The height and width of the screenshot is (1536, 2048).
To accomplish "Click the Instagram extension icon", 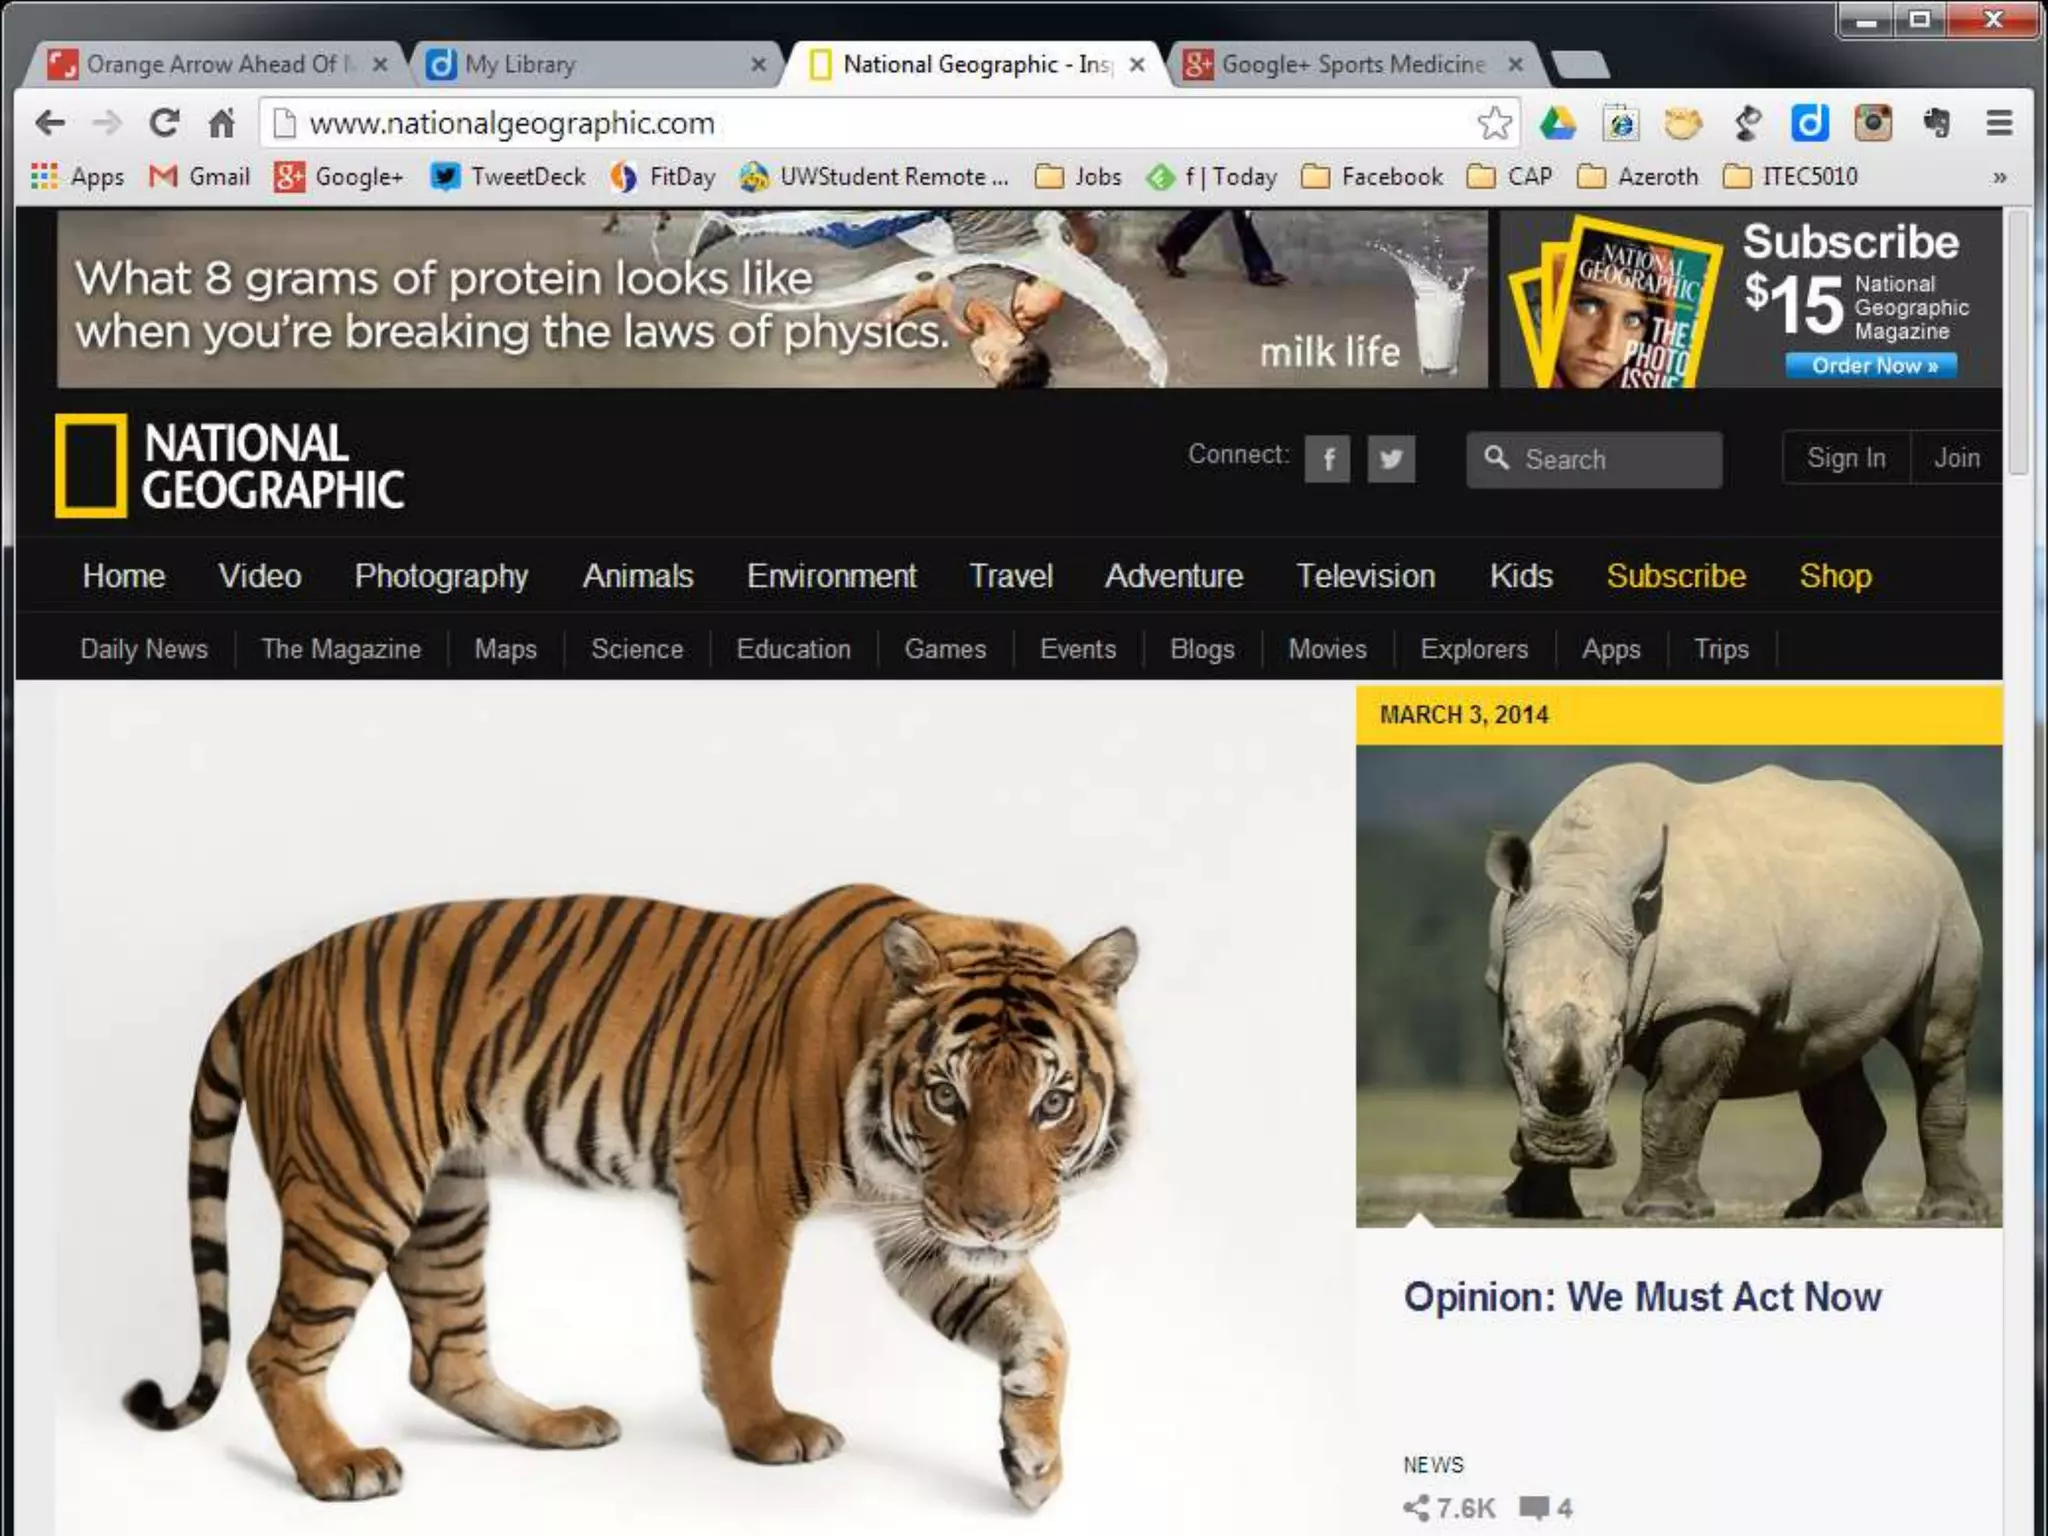I will (1873, 123).
